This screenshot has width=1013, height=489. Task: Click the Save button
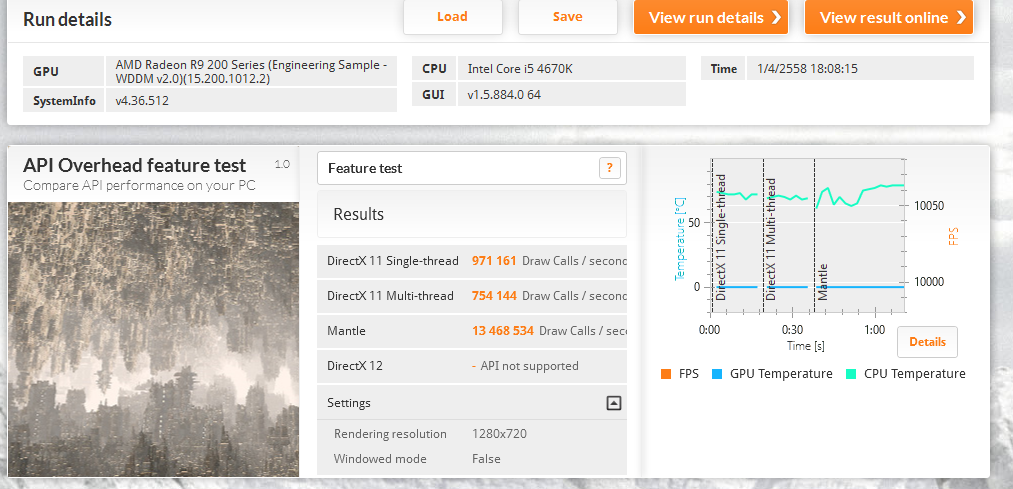pyautogui.click(x=567, y=17)
